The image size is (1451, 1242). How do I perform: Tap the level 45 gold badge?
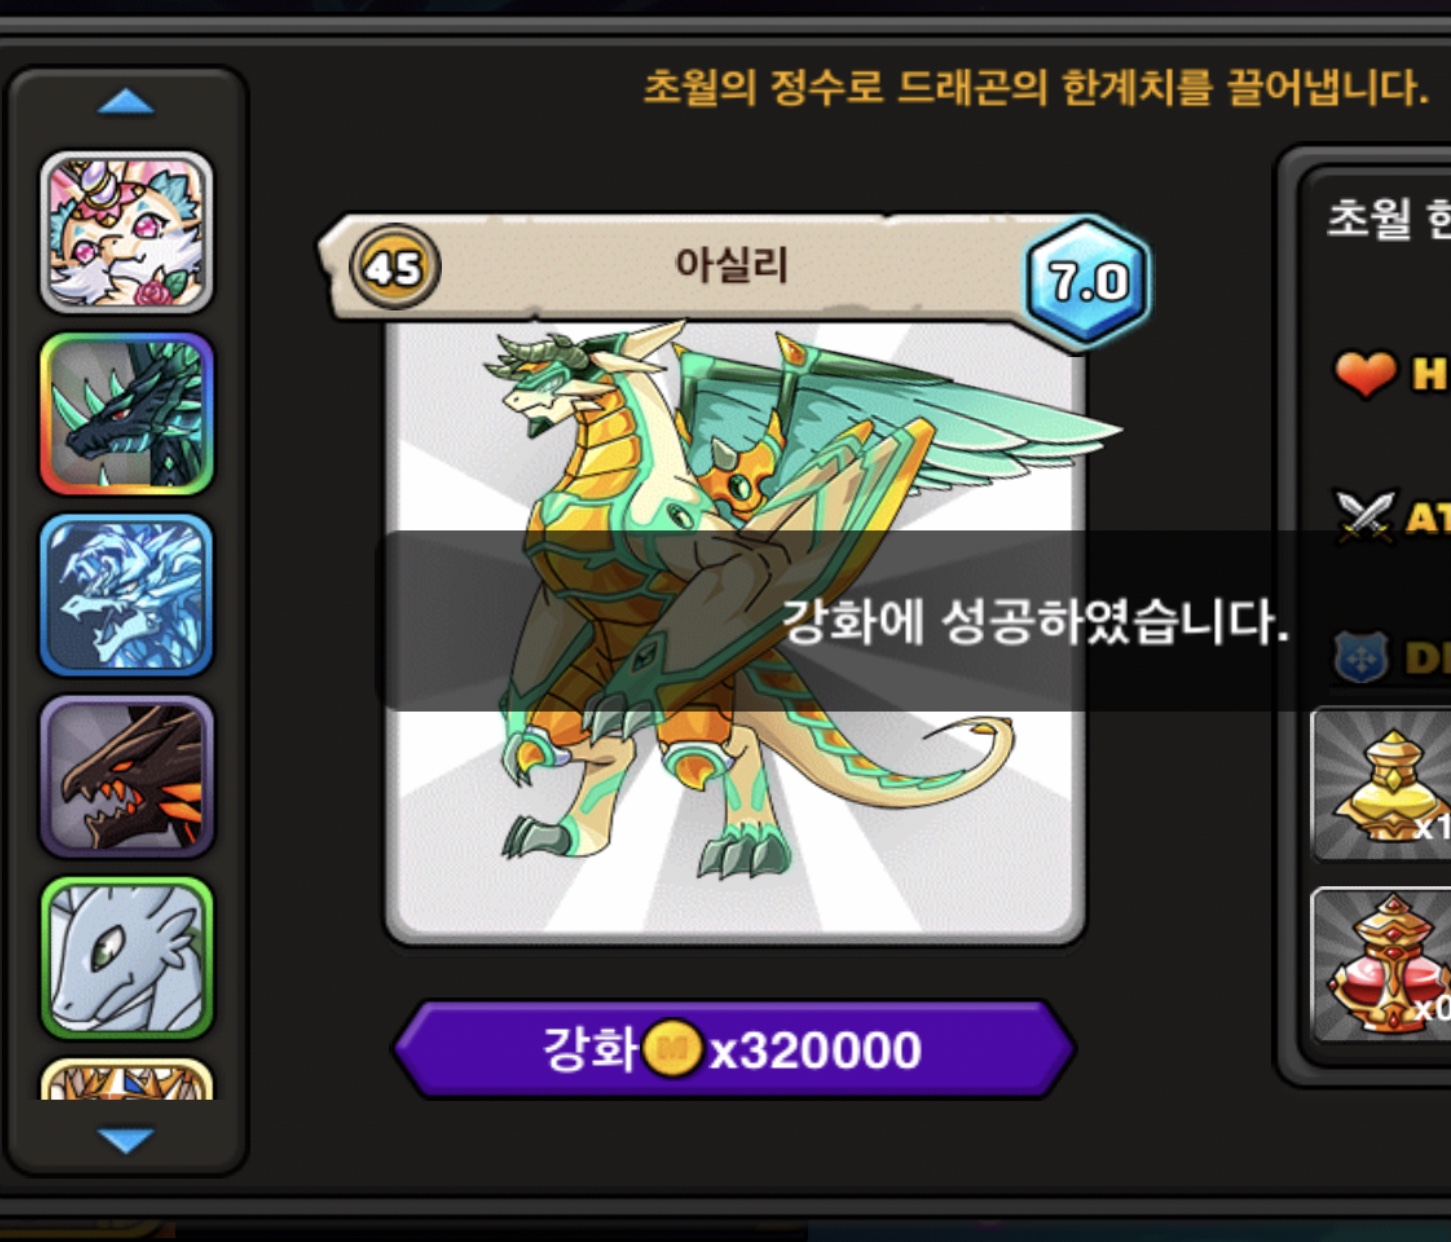(394, 267)
